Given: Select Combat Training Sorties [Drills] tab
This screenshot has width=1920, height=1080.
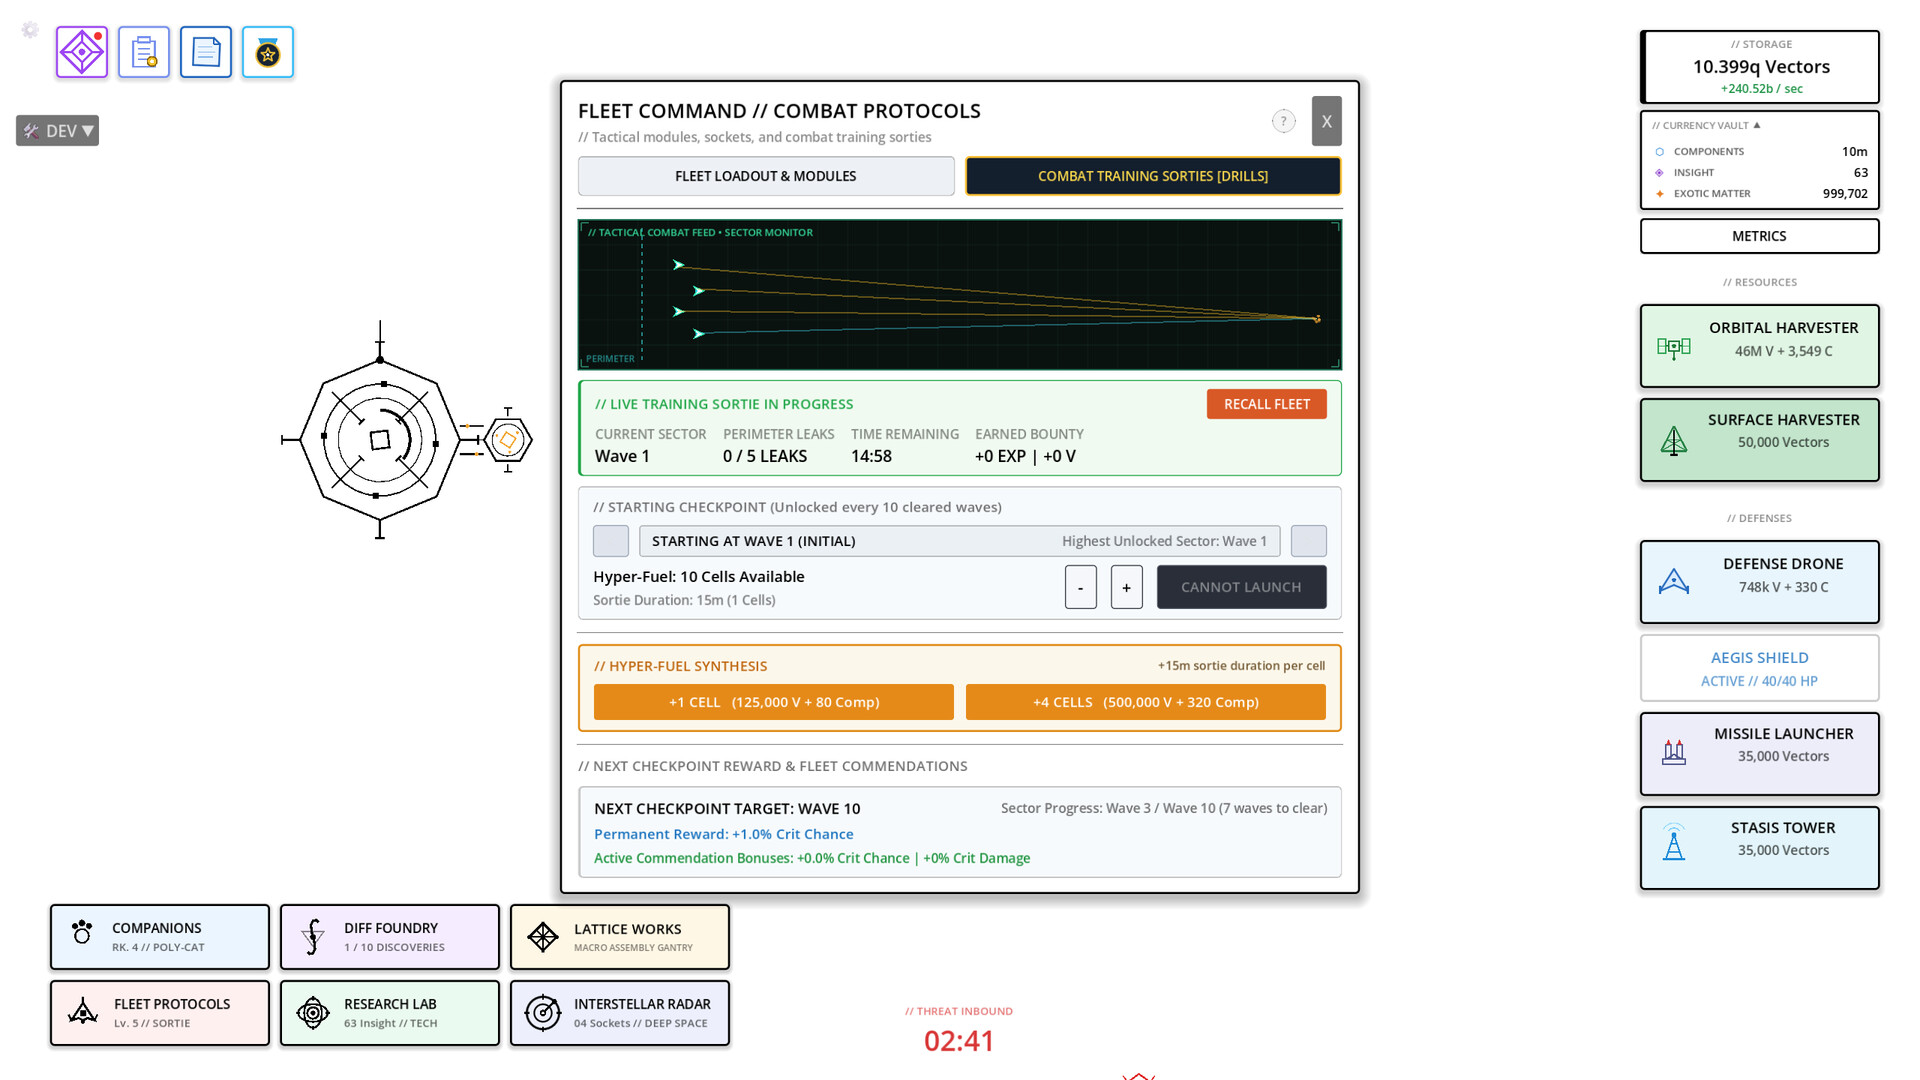Looking at the screenshot, I should (x=1153, y=176).
